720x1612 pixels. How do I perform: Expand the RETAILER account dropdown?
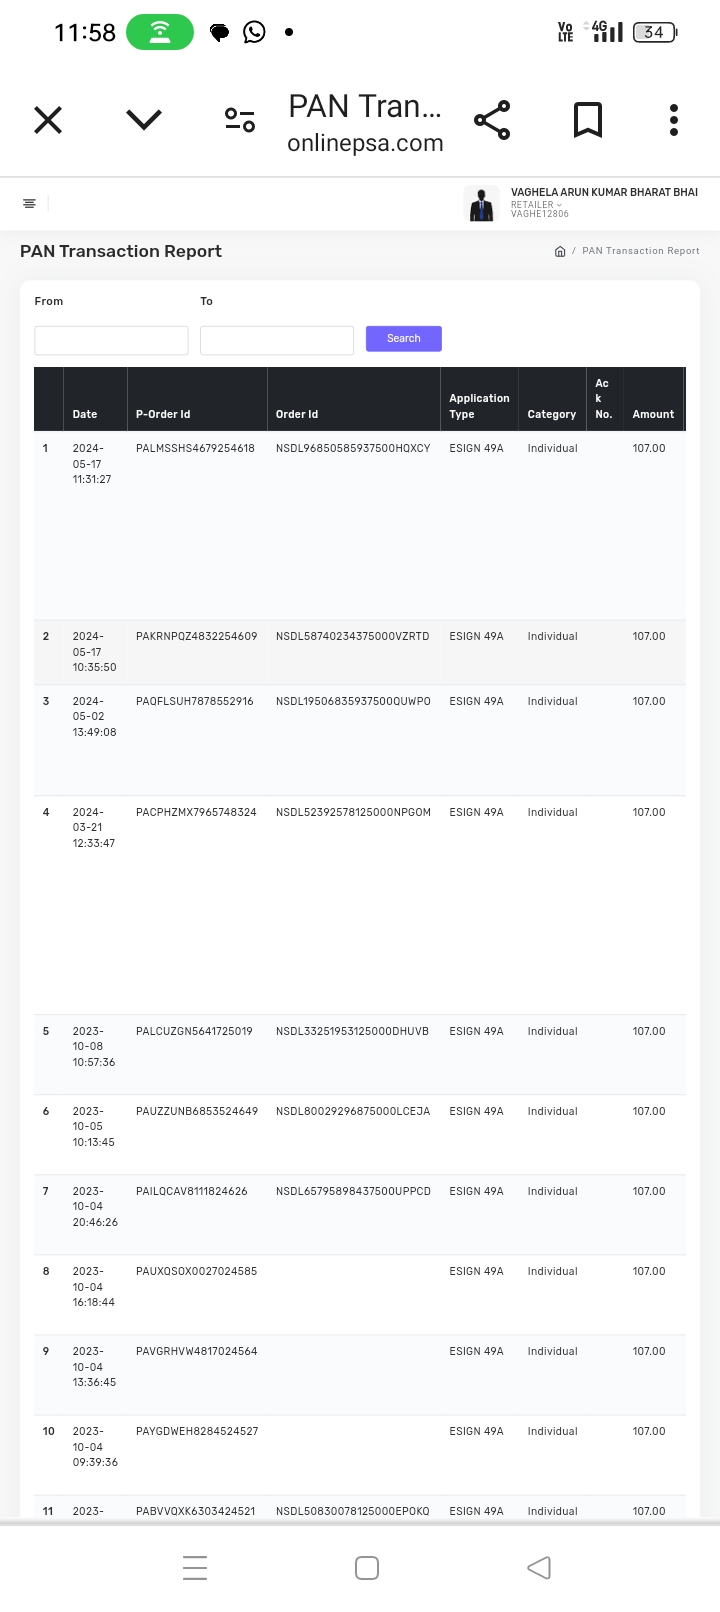pos(537,205)
